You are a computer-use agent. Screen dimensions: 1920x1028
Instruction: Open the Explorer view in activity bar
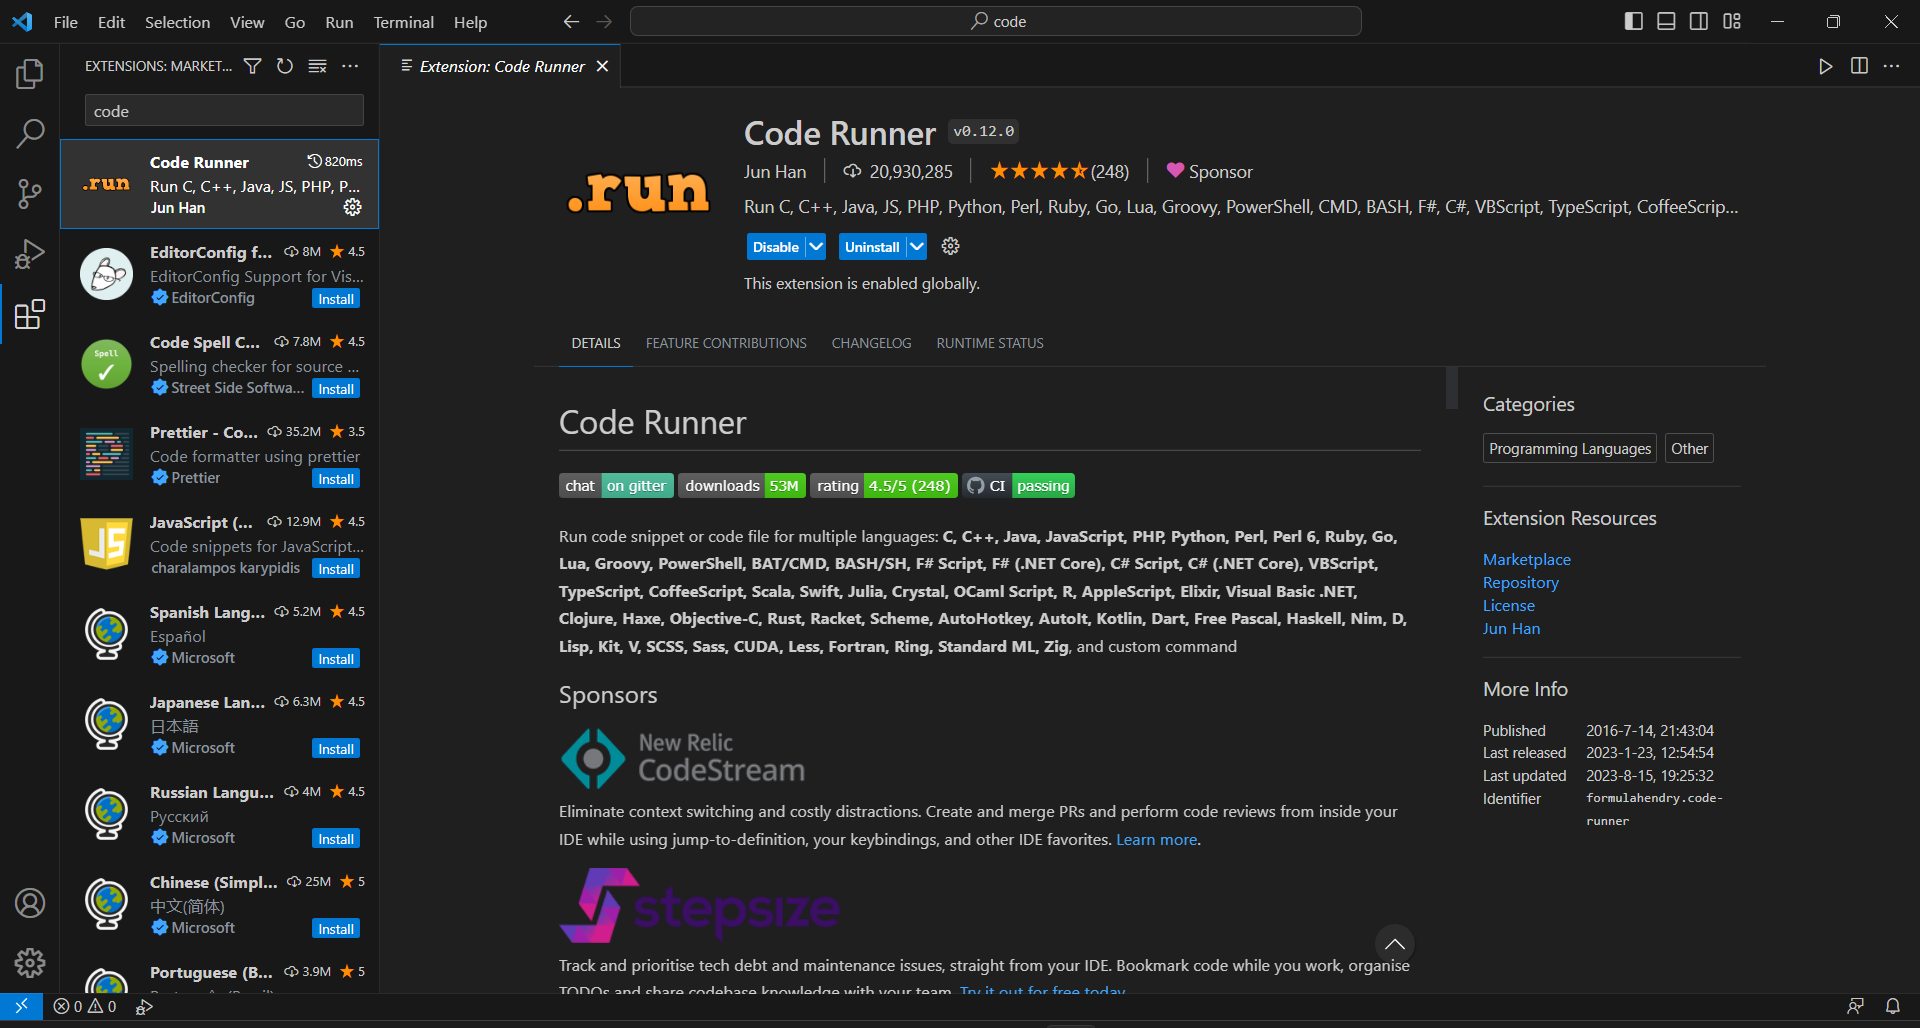click(30, 74)
